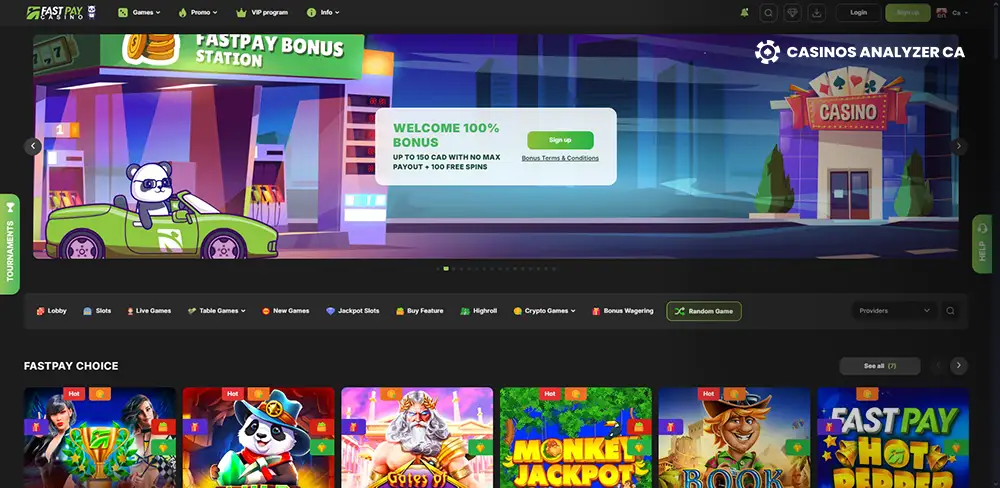The image size is (1000, 488).
Task: Click the FastPay Casino logo
Action: point(60,13)
